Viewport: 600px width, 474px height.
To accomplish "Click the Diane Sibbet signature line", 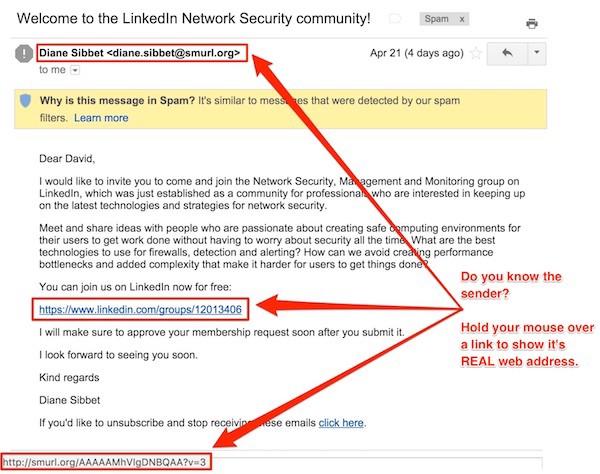I will coord(70,400).
